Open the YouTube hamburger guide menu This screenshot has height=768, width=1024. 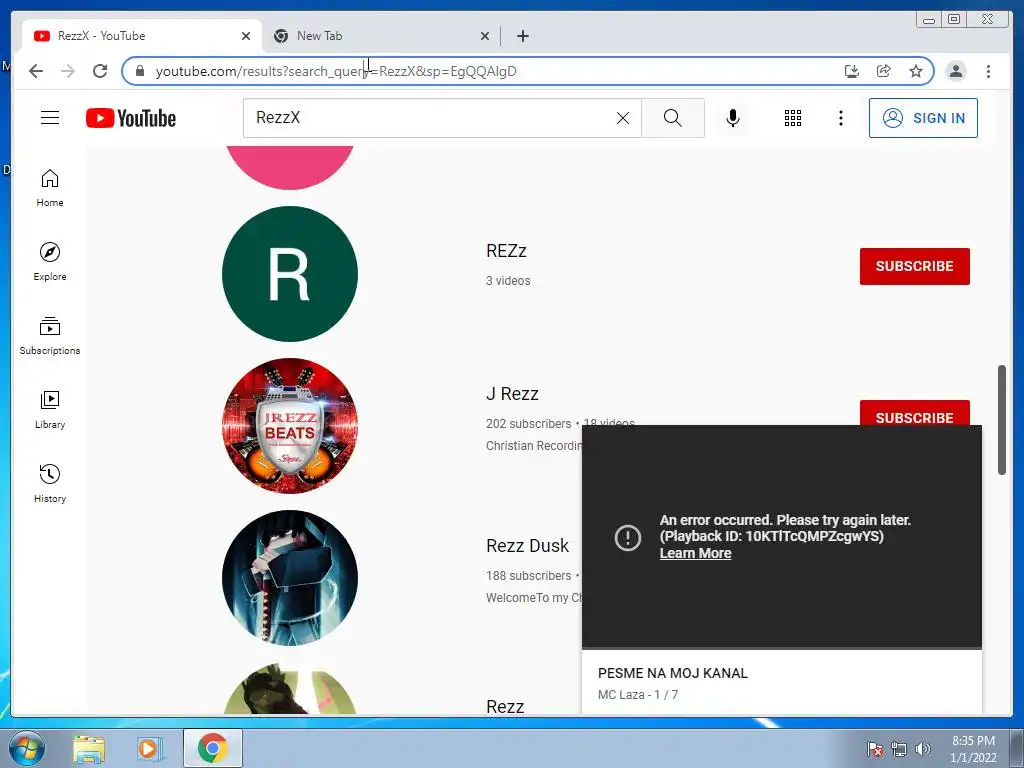(50, 118)
